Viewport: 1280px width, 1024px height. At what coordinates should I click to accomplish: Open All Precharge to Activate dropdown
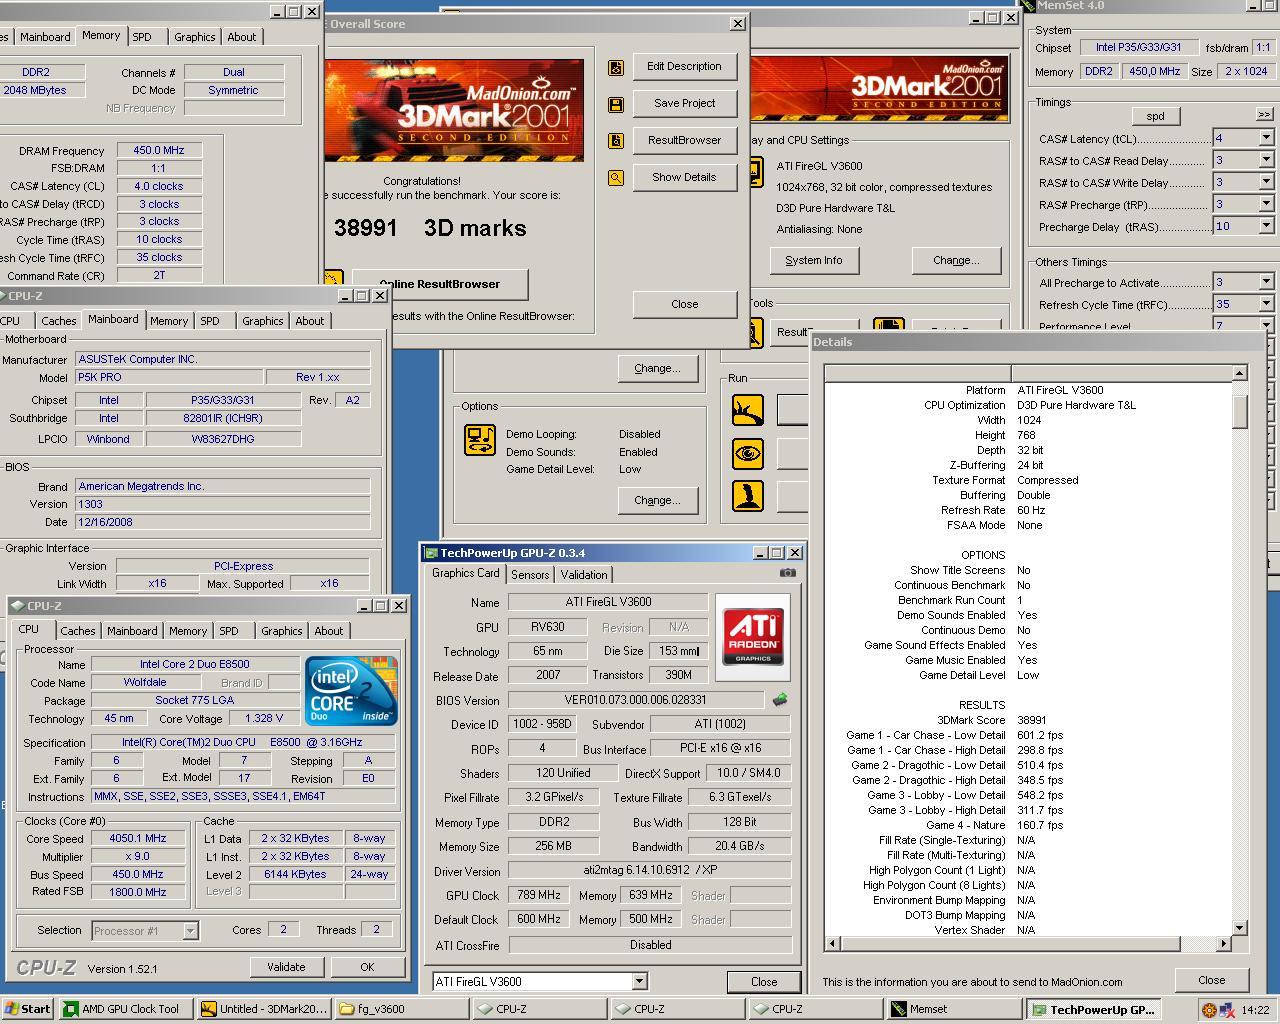point(1266,282)
